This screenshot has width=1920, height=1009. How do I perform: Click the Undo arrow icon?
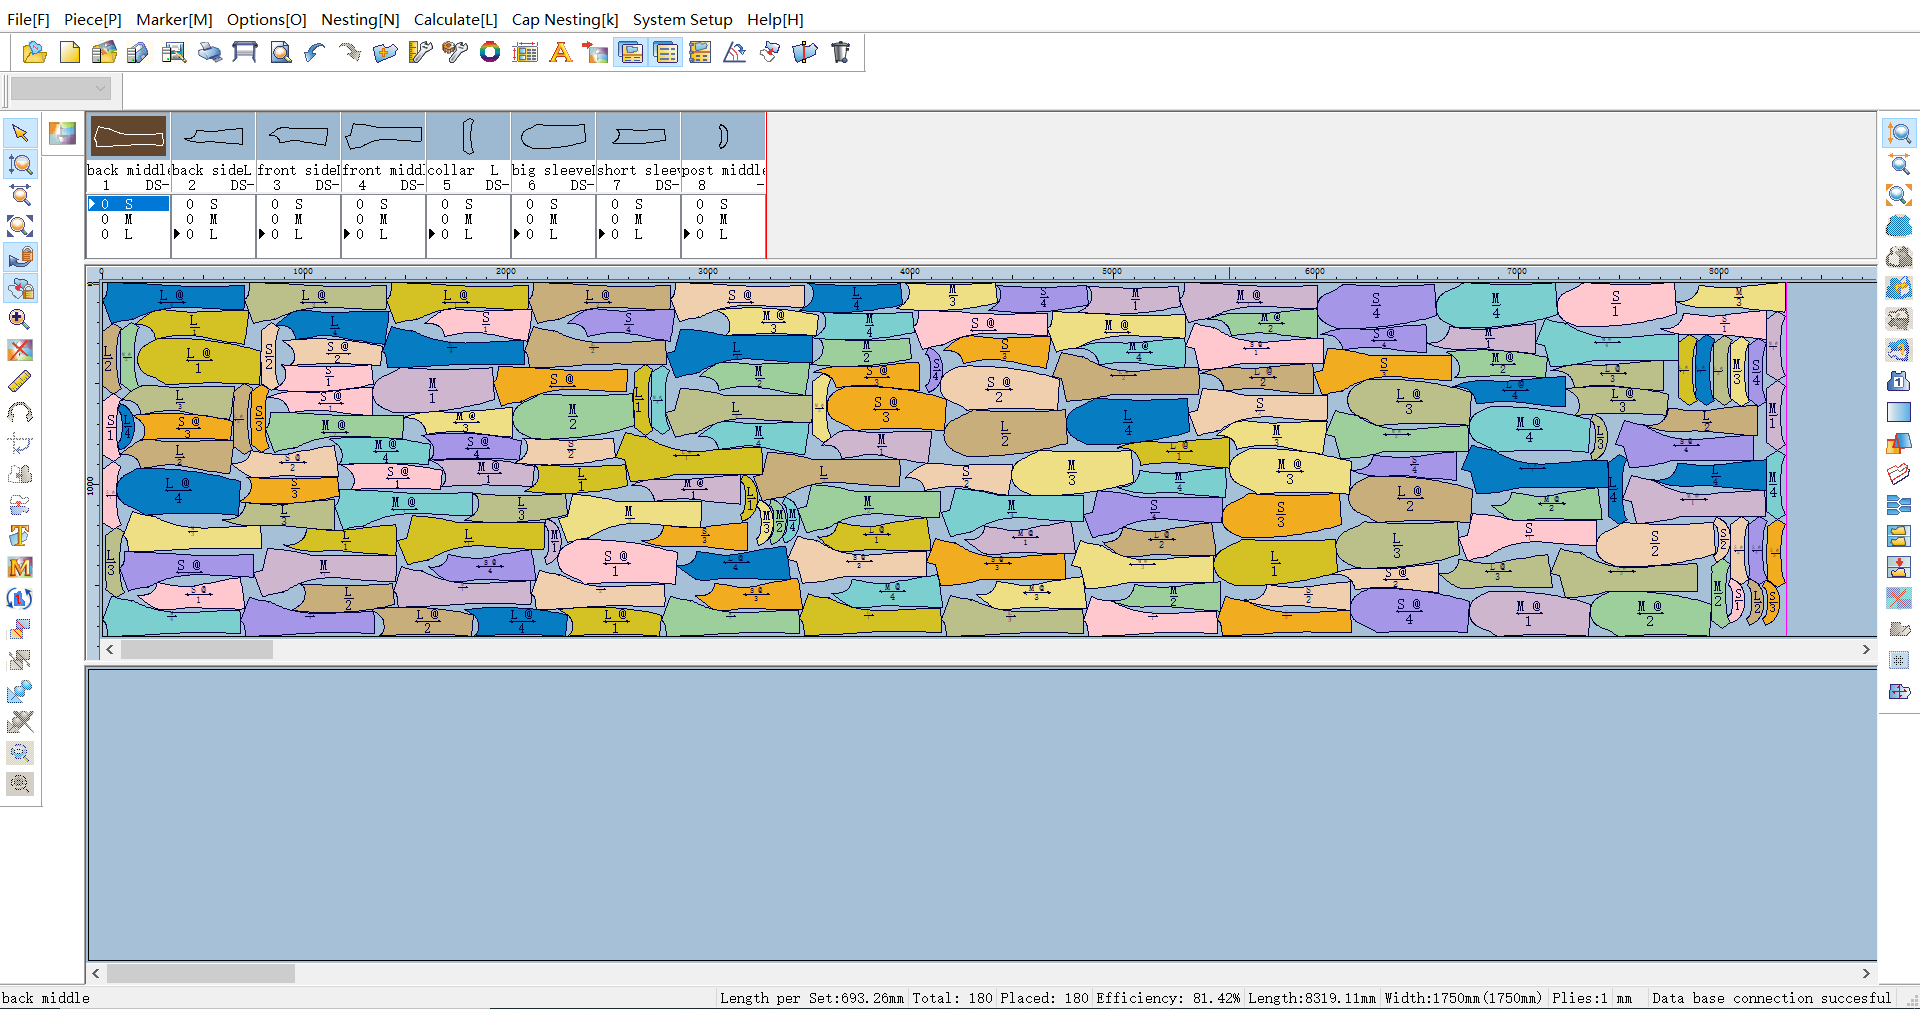pyautogui.click(x=315, y=53)
